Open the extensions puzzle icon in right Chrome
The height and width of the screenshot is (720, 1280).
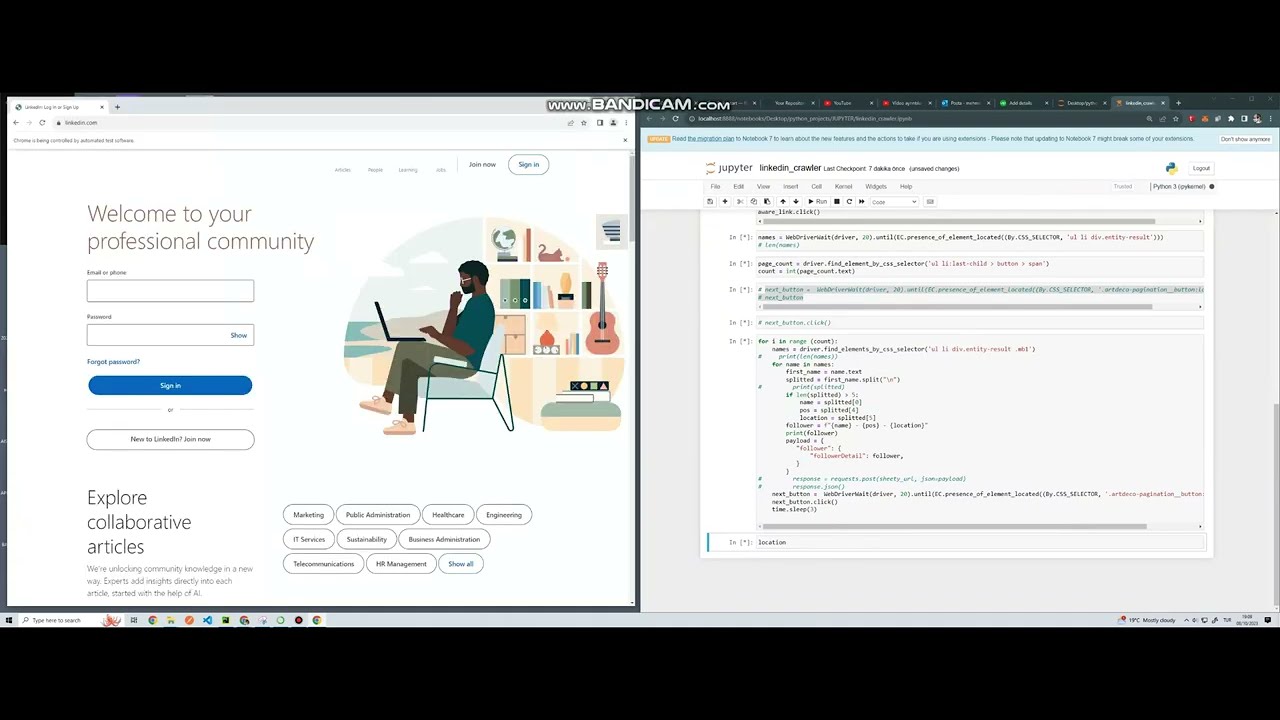click(1231, 119)
